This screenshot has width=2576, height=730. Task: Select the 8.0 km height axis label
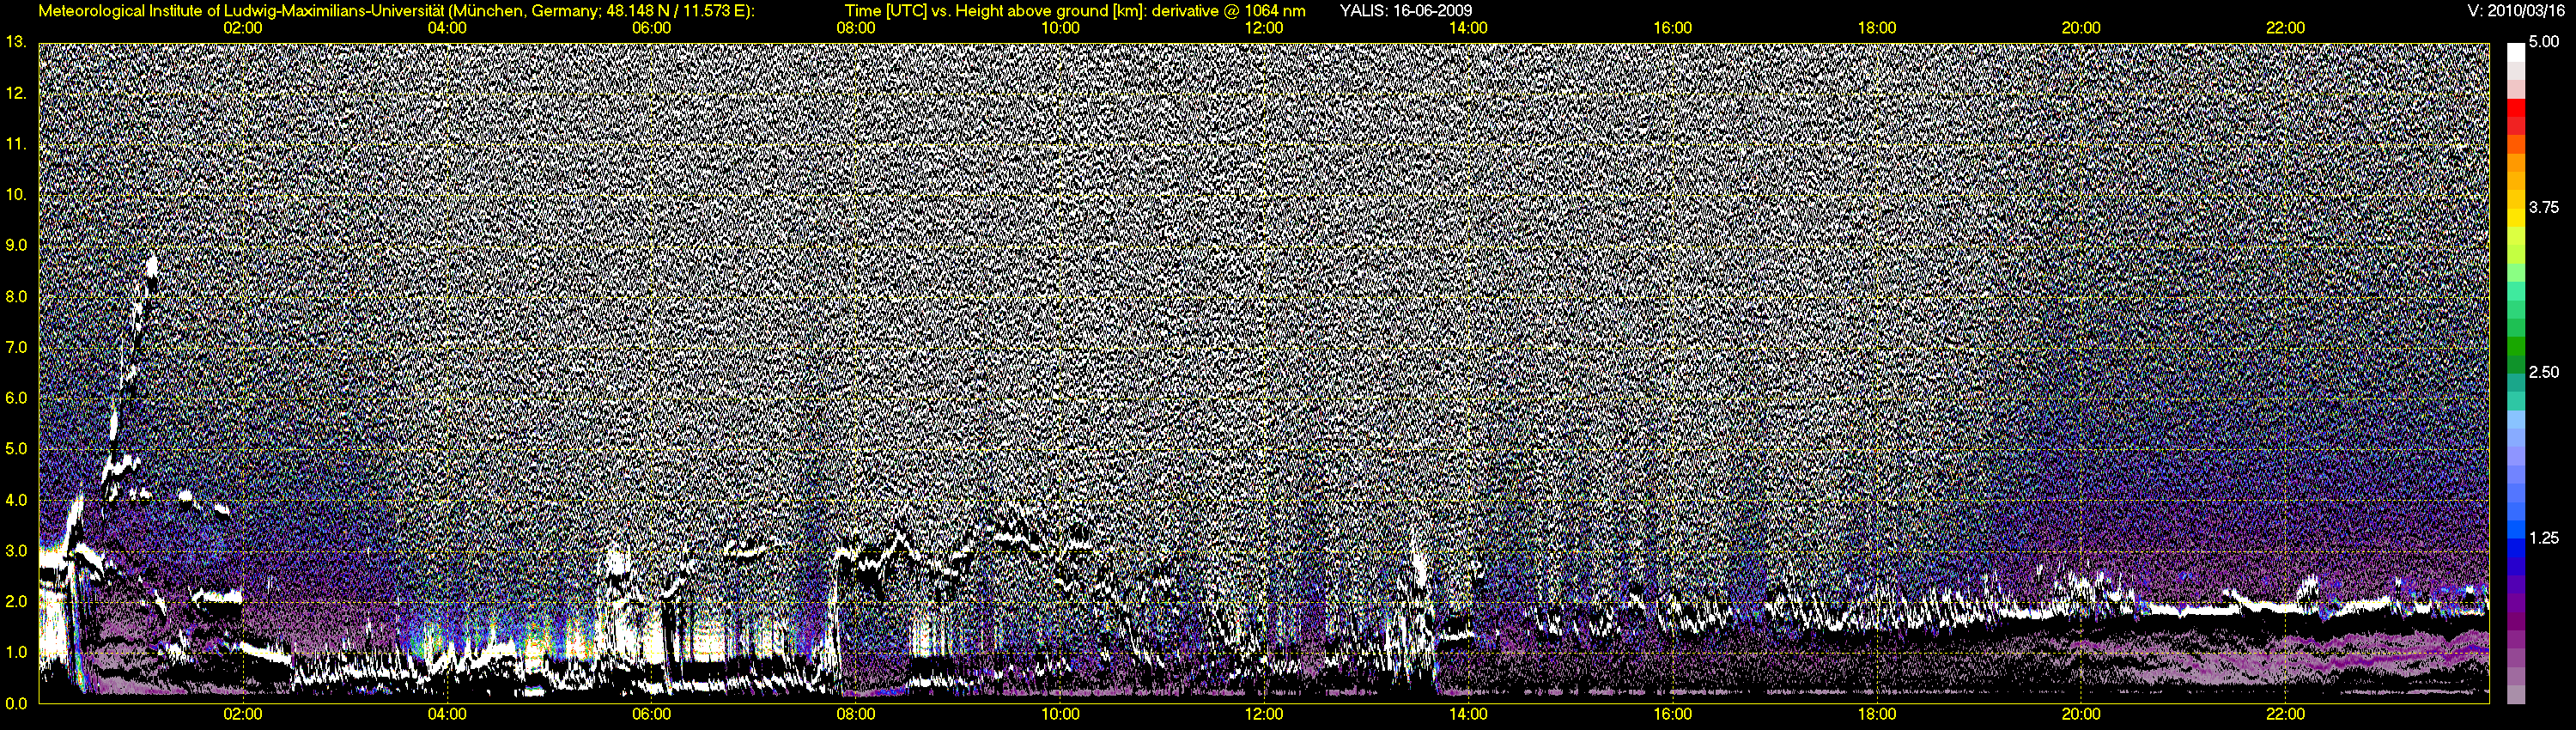[x=15, y=296]
